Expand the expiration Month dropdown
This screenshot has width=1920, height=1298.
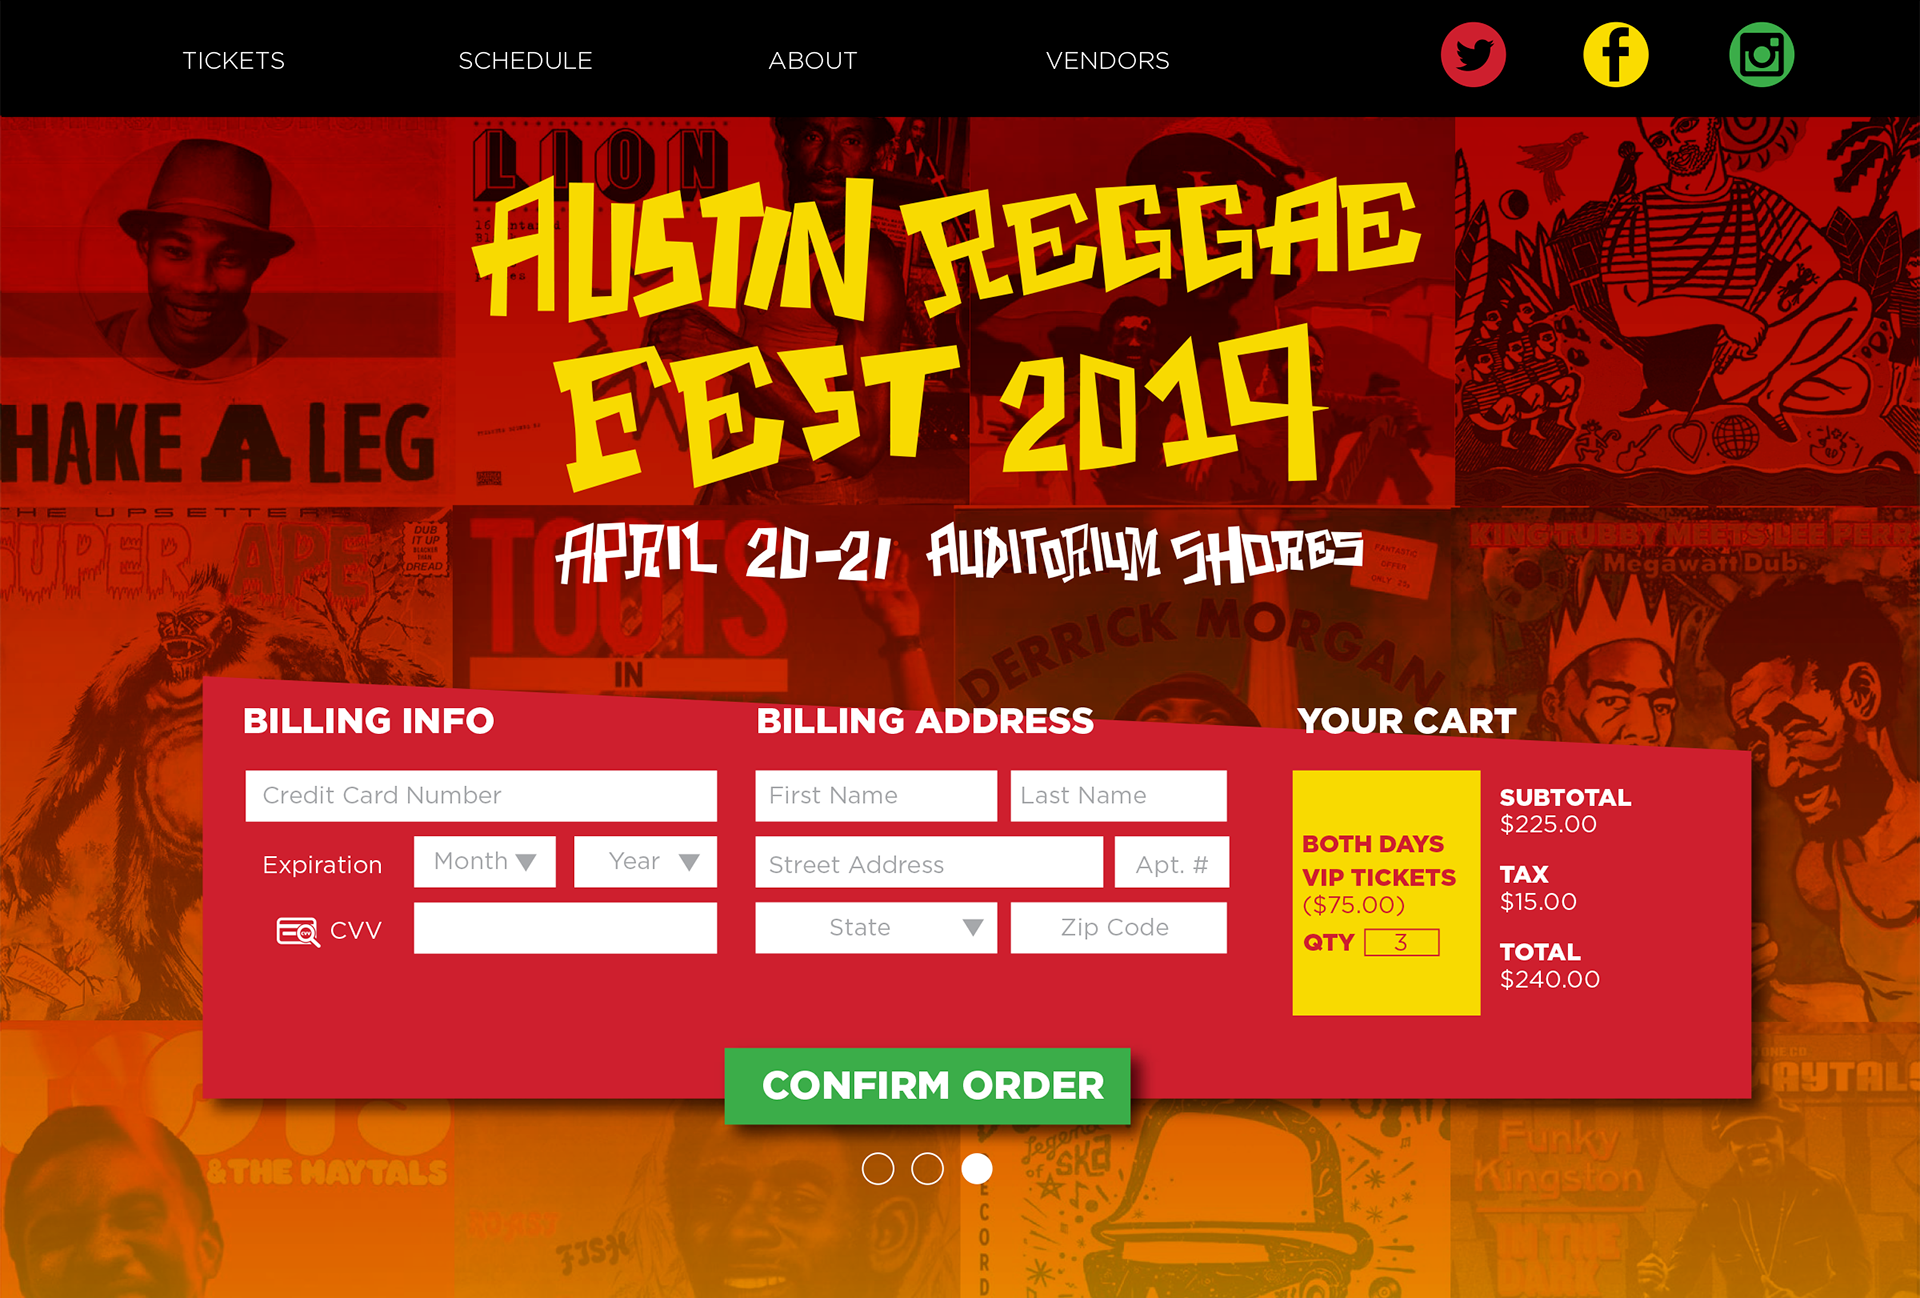tap(485, 862)
